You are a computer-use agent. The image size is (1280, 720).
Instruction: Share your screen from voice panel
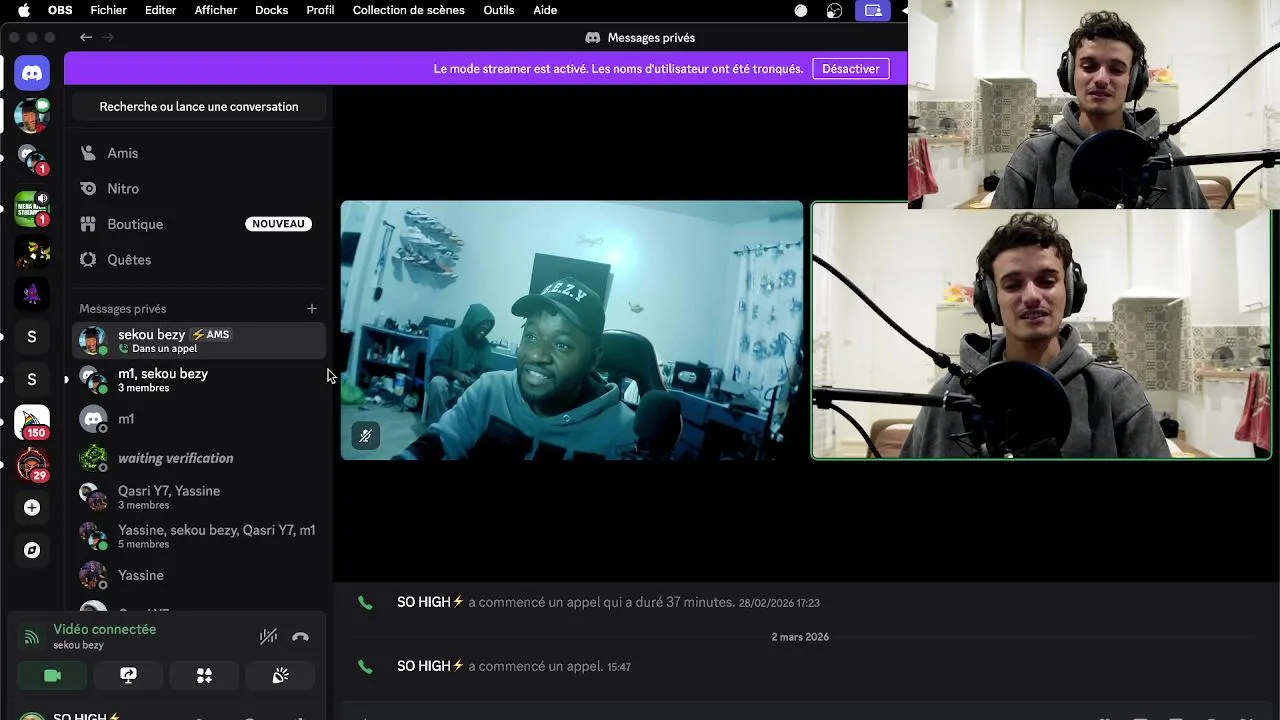click(x=128, y=676)
